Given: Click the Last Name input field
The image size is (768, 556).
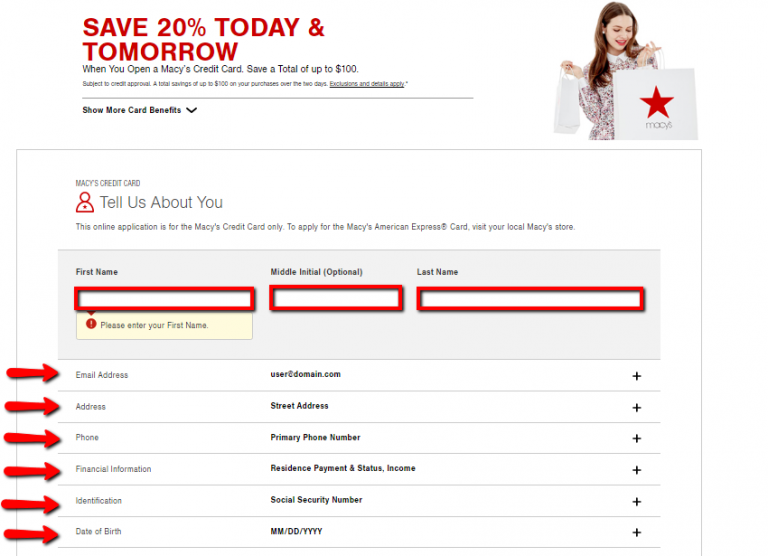Looking at the screenshot, I should [530, 299].
